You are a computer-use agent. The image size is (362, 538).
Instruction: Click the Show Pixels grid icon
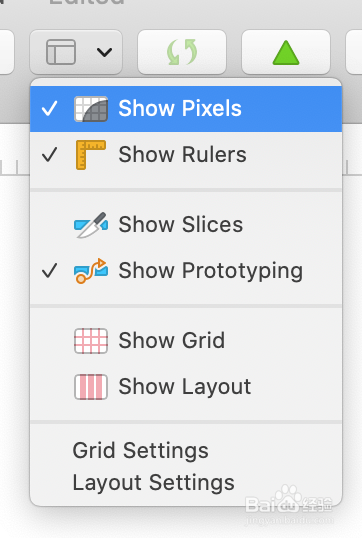pos(91,109)
